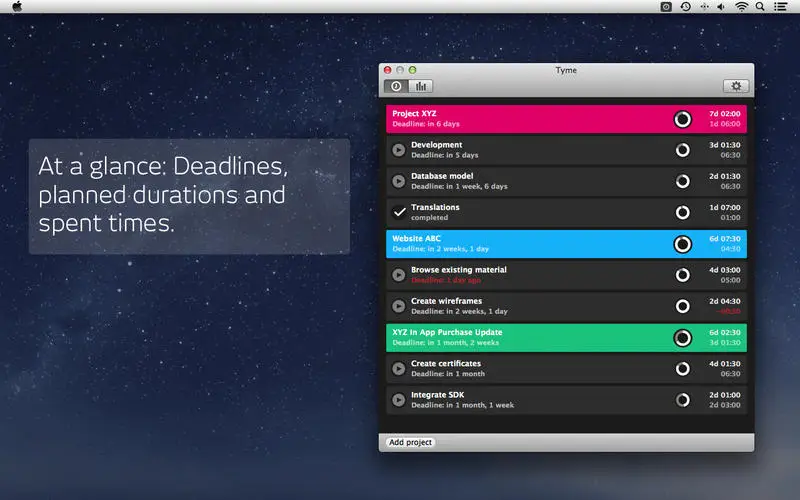Select the Create wireframes task name
The image size is (800, 500).
point(446,301)
